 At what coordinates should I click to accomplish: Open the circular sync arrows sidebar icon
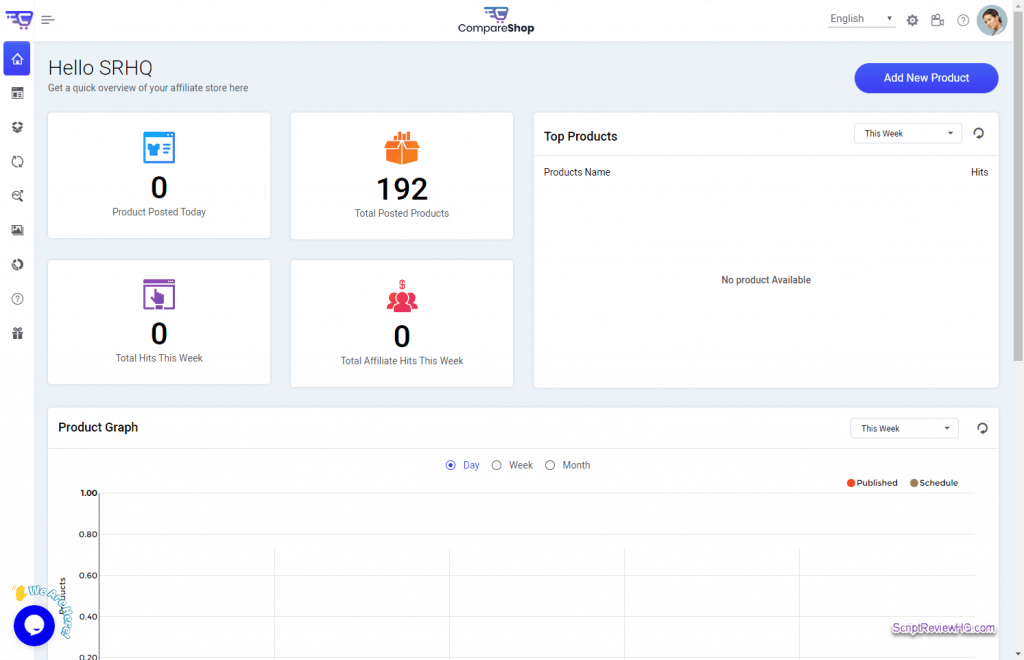[x=17, y=162]
